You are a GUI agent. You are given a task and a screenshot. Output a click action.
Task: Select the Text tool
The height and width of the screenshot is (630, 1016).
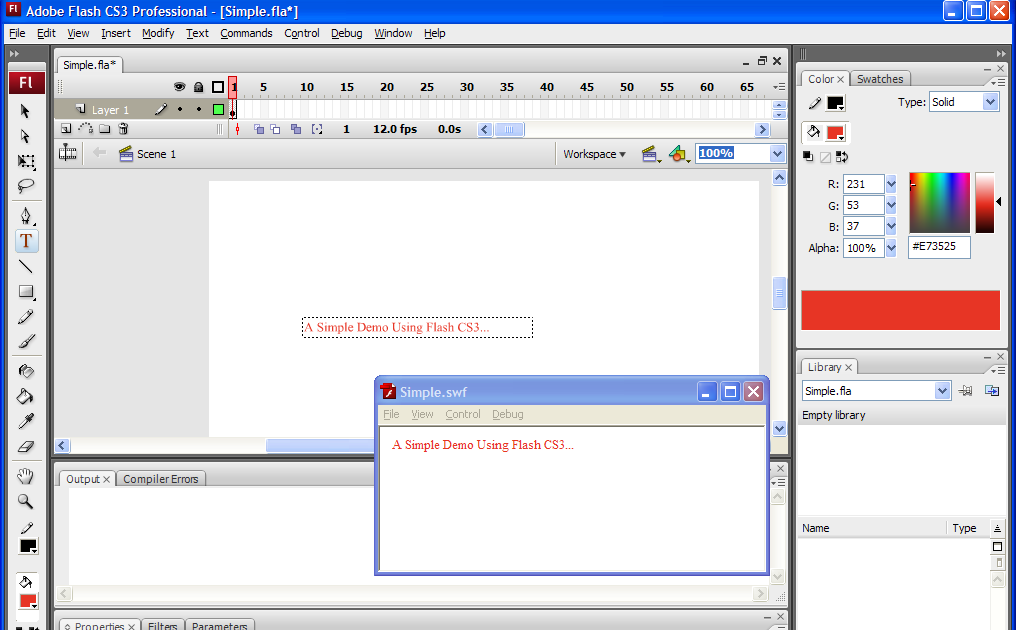pos(26,241)
